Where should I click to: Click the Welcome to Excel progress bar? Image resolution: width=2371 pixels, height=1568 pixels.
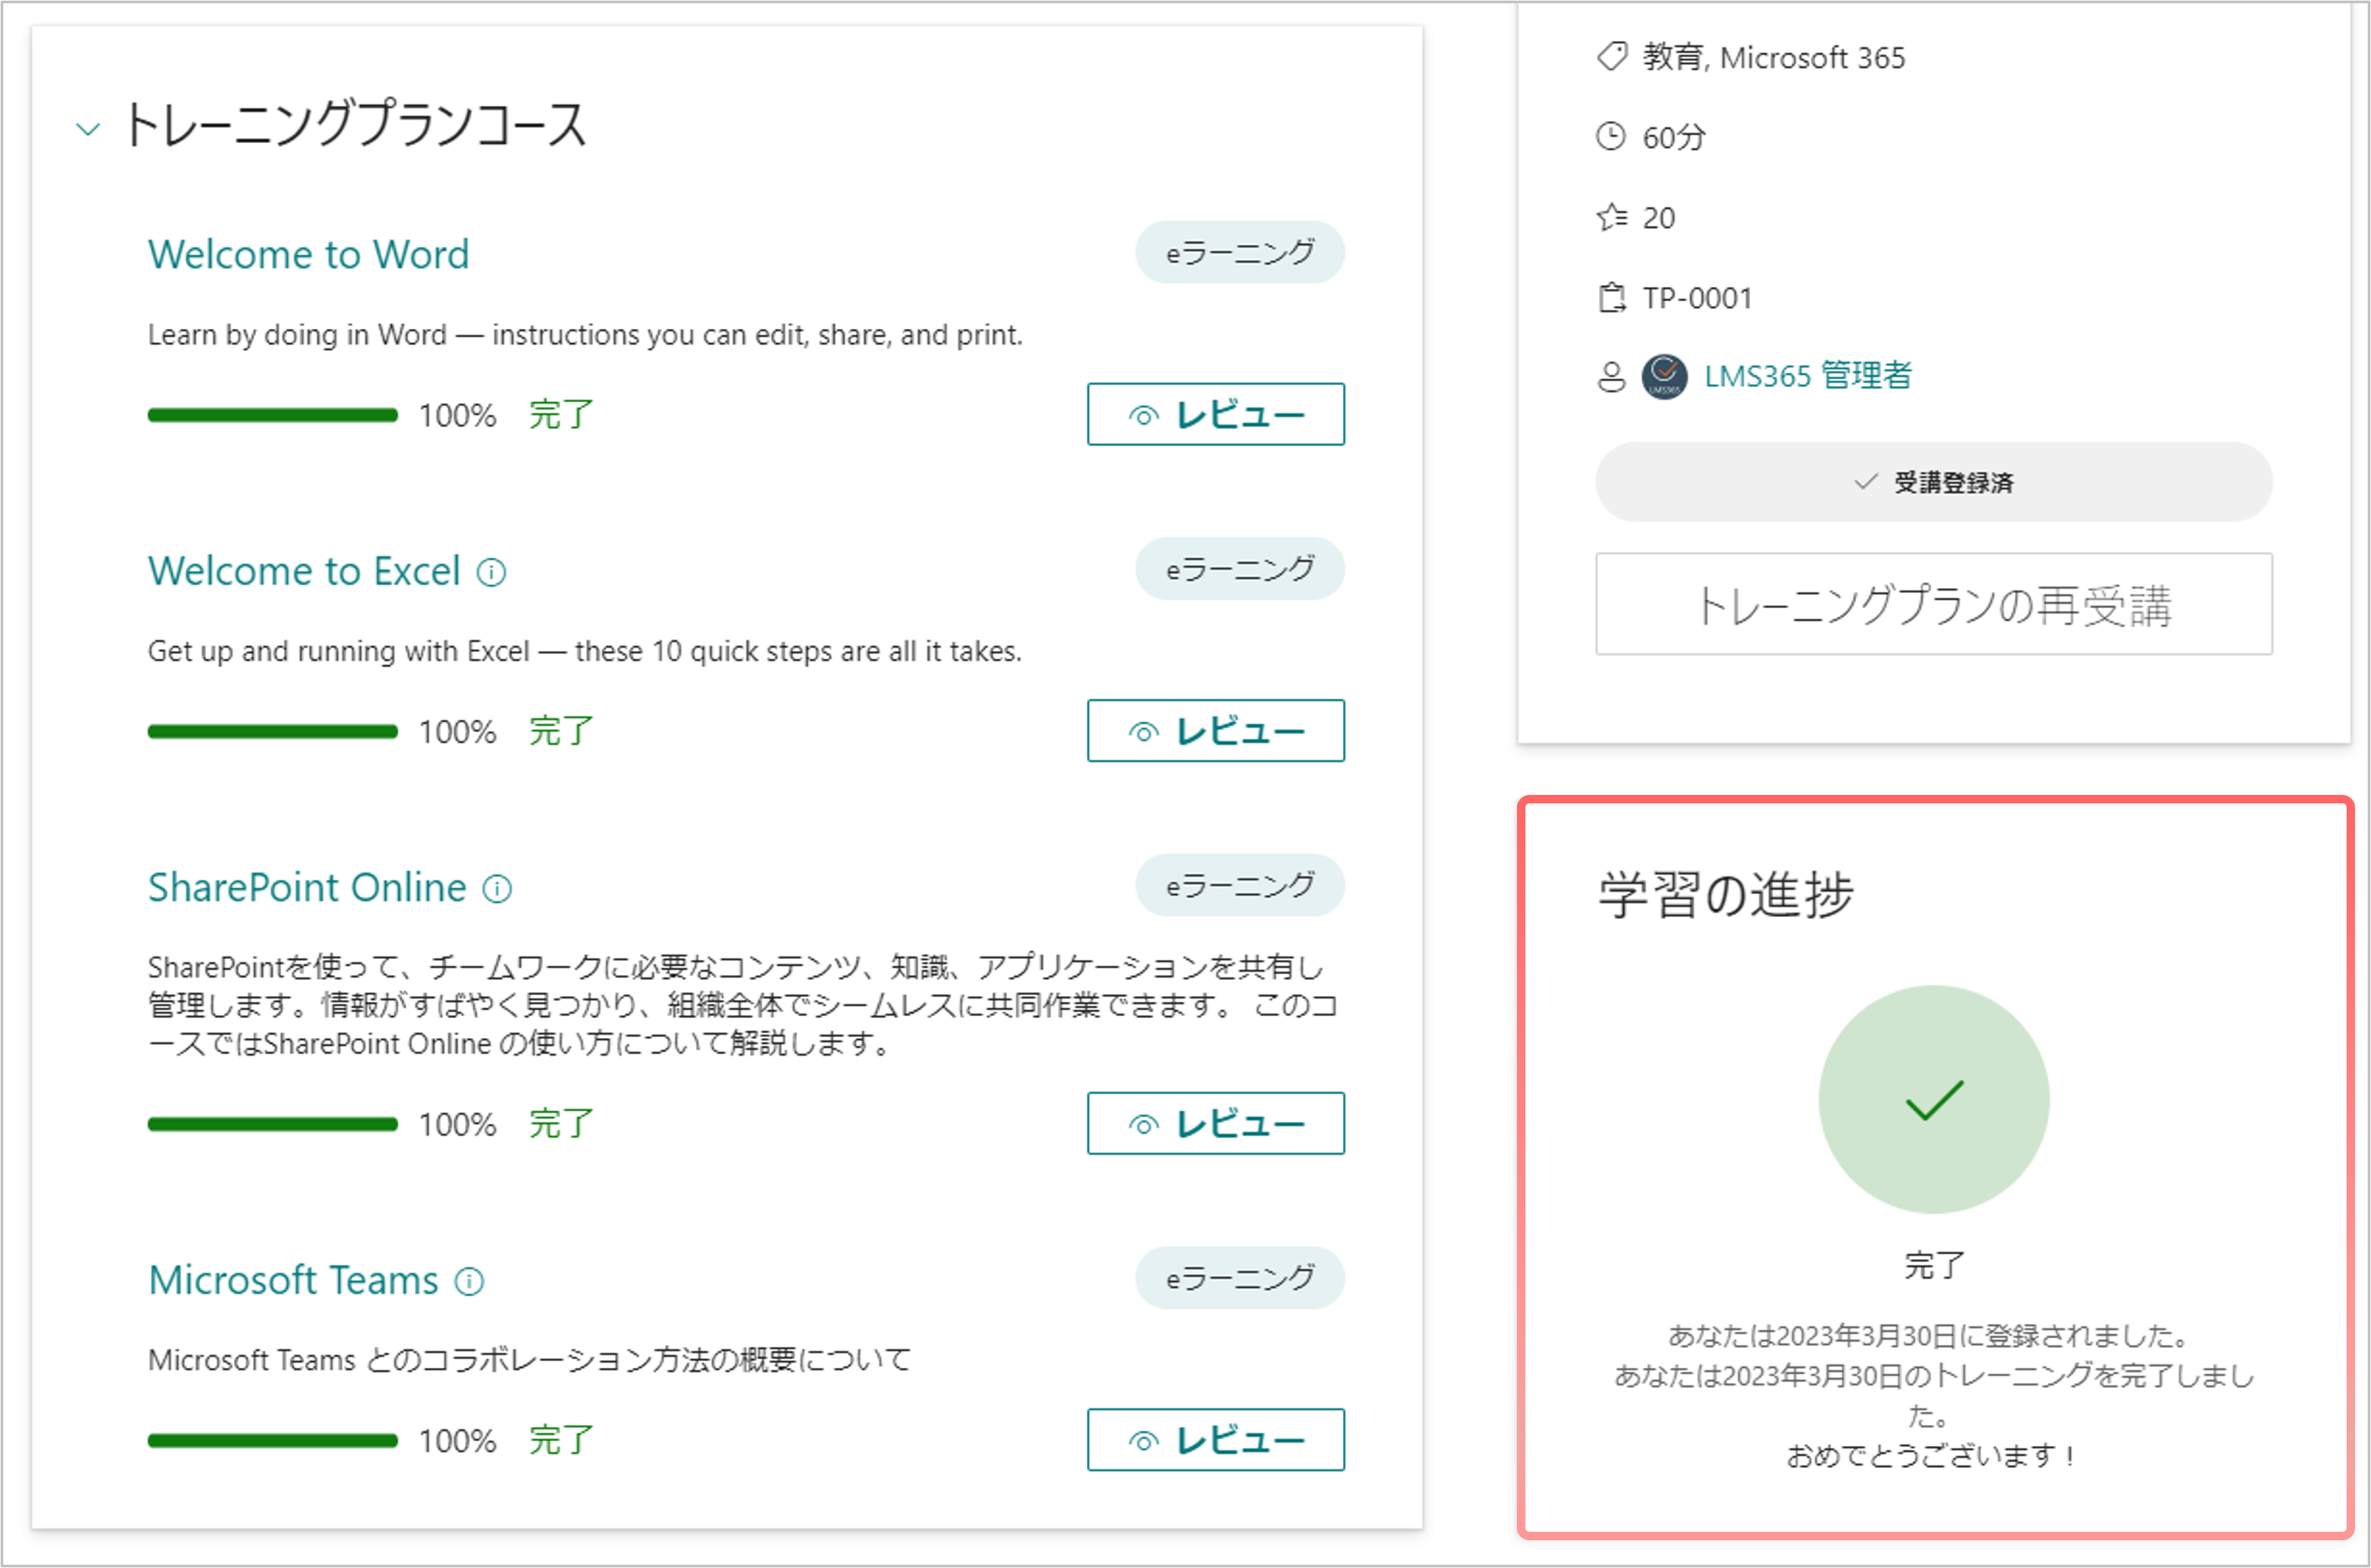coord(272,732)
